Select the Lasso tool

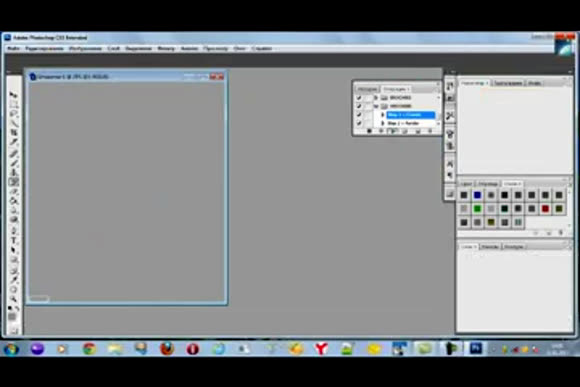point(14,114)
